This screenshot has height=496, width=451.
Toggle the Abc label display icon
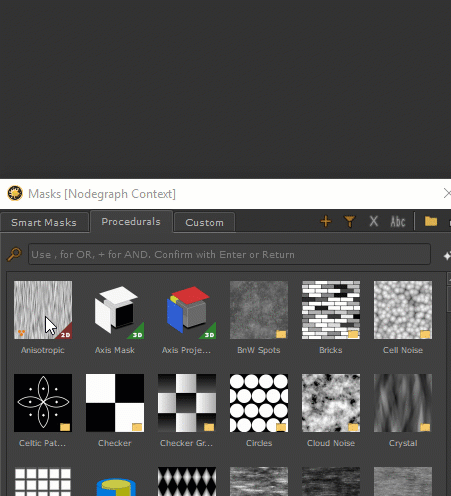(398, 222)
